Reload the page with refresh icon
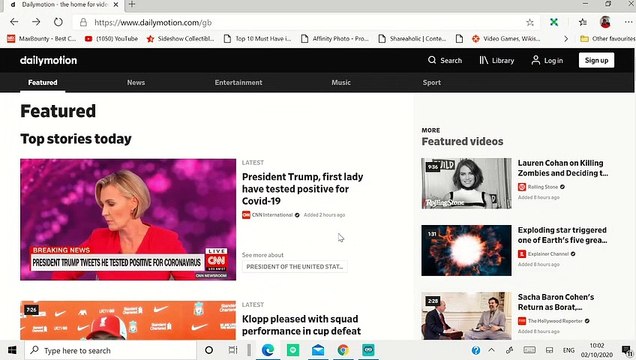 point(58,22)
